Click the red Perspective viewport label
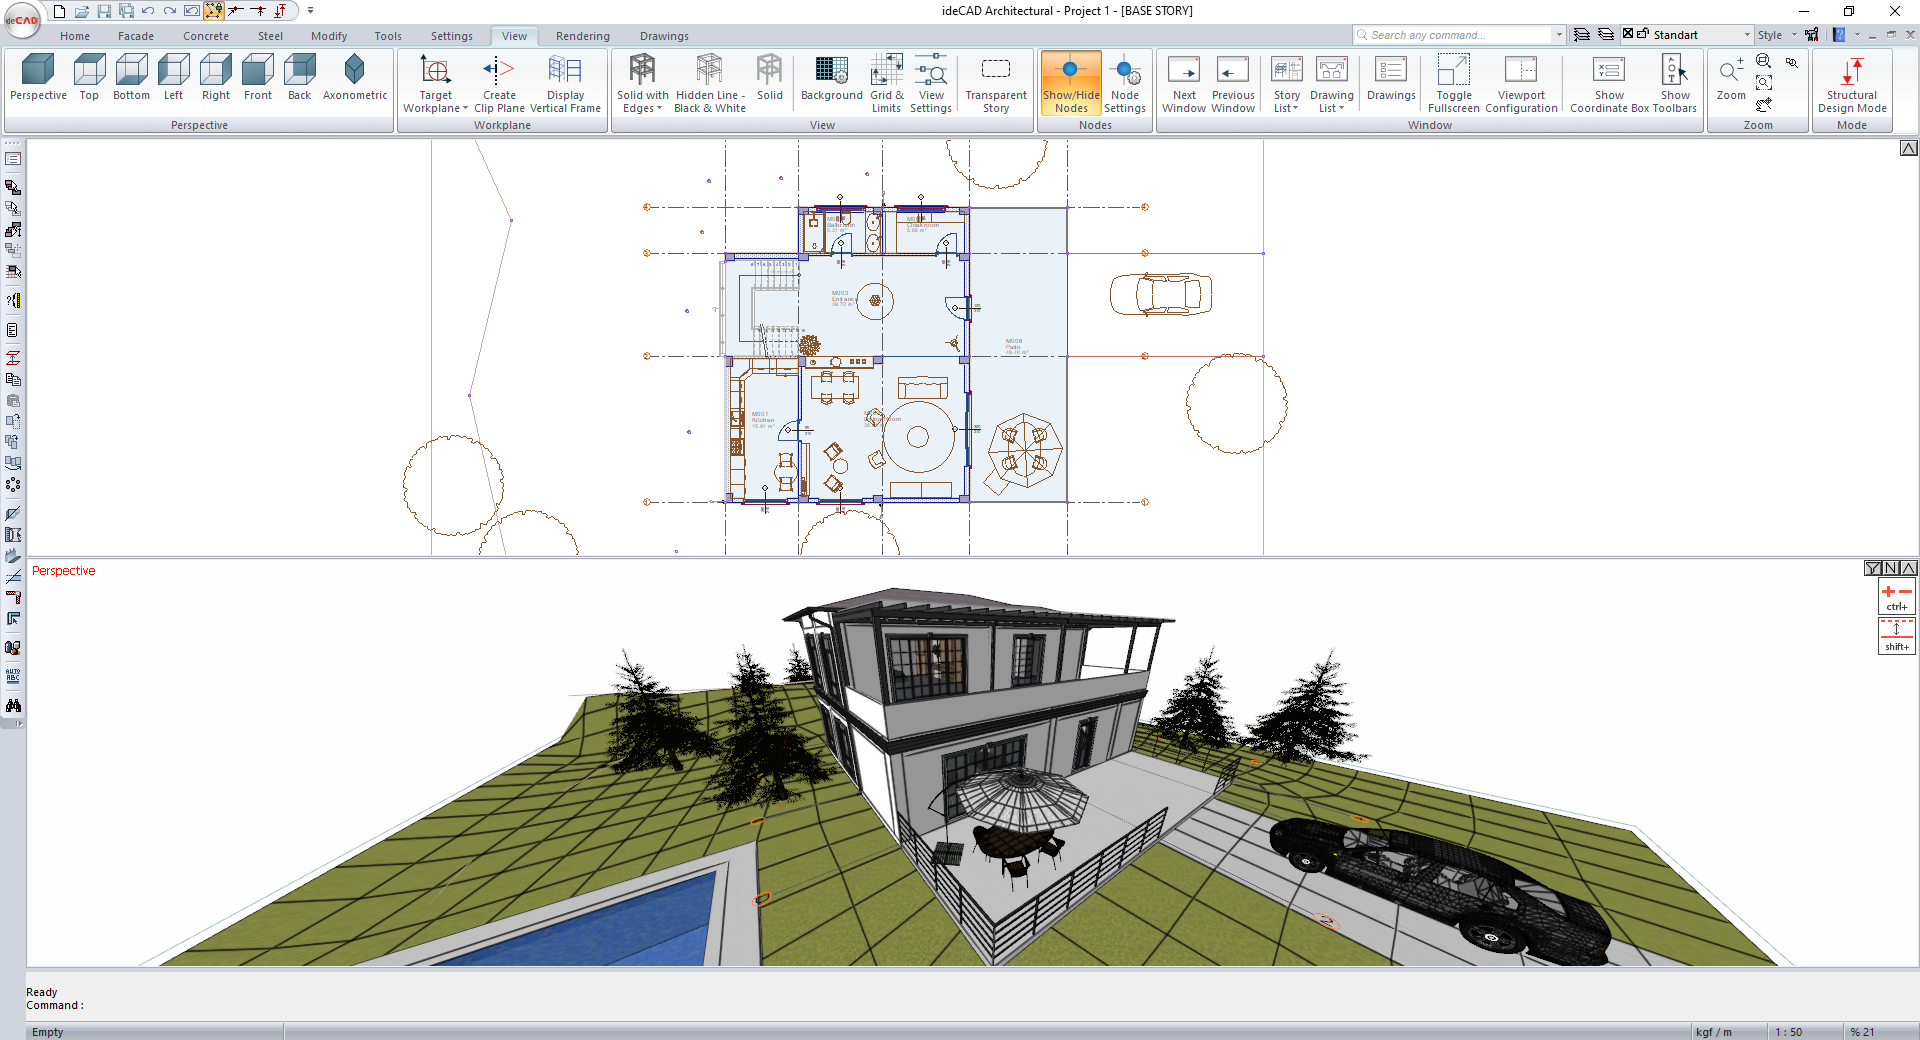This screenshot has height=1040, width=1920. (64, 571)
